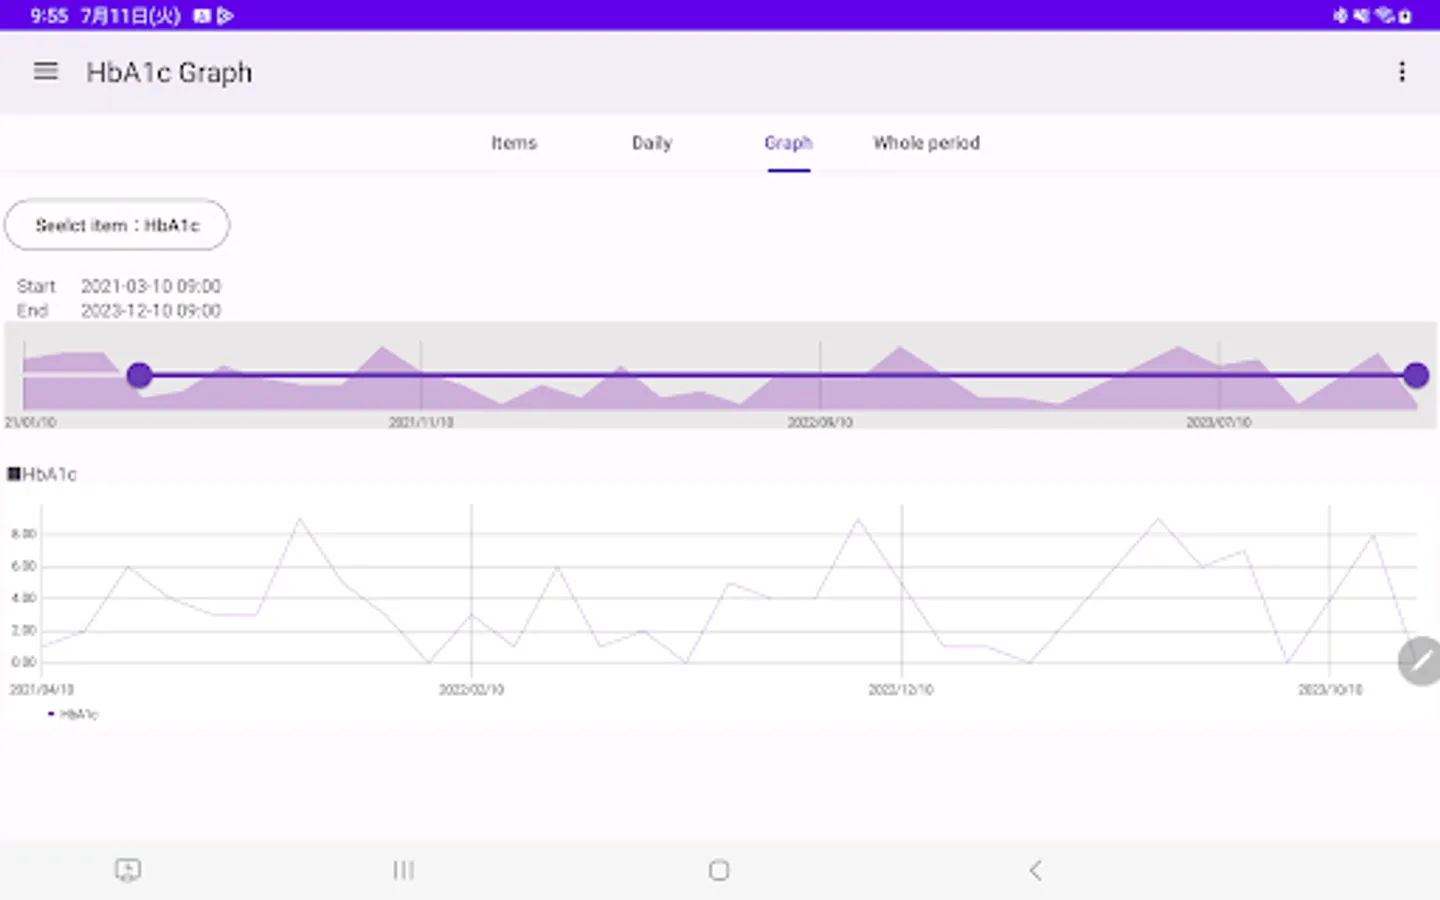Switch to the Items tab

514,143
